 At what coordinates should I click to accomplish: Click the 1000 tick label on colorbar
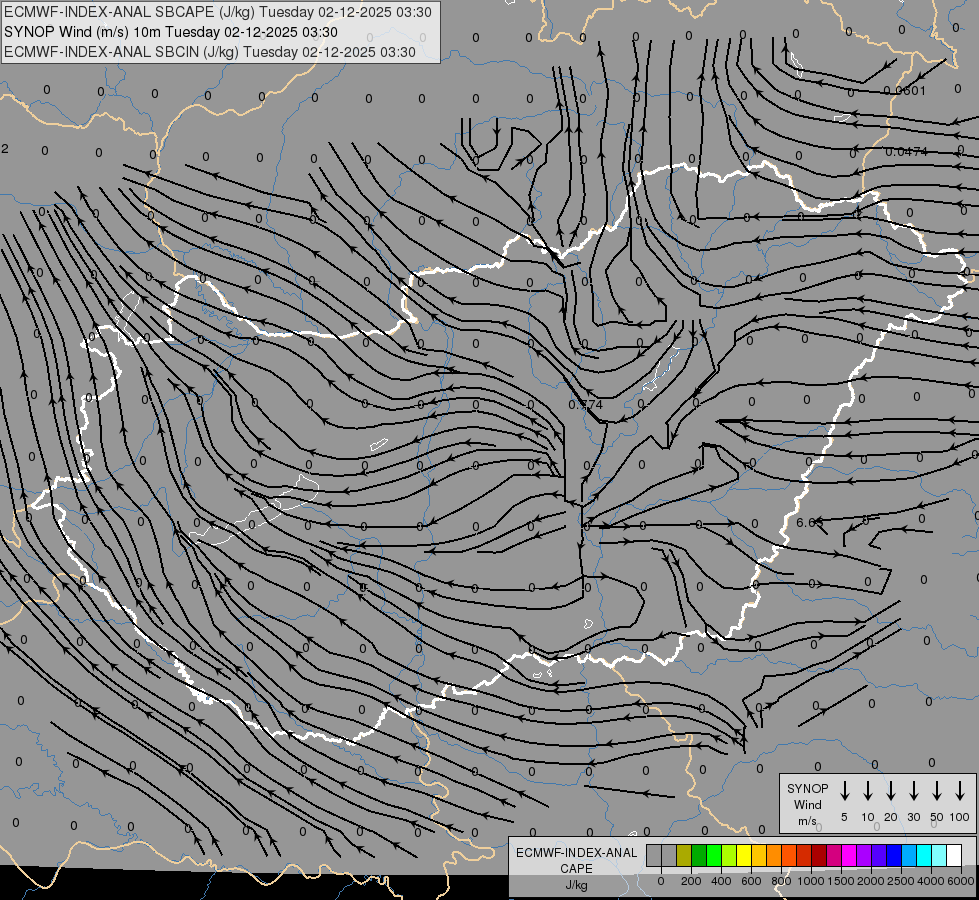[x=810, y=881]
